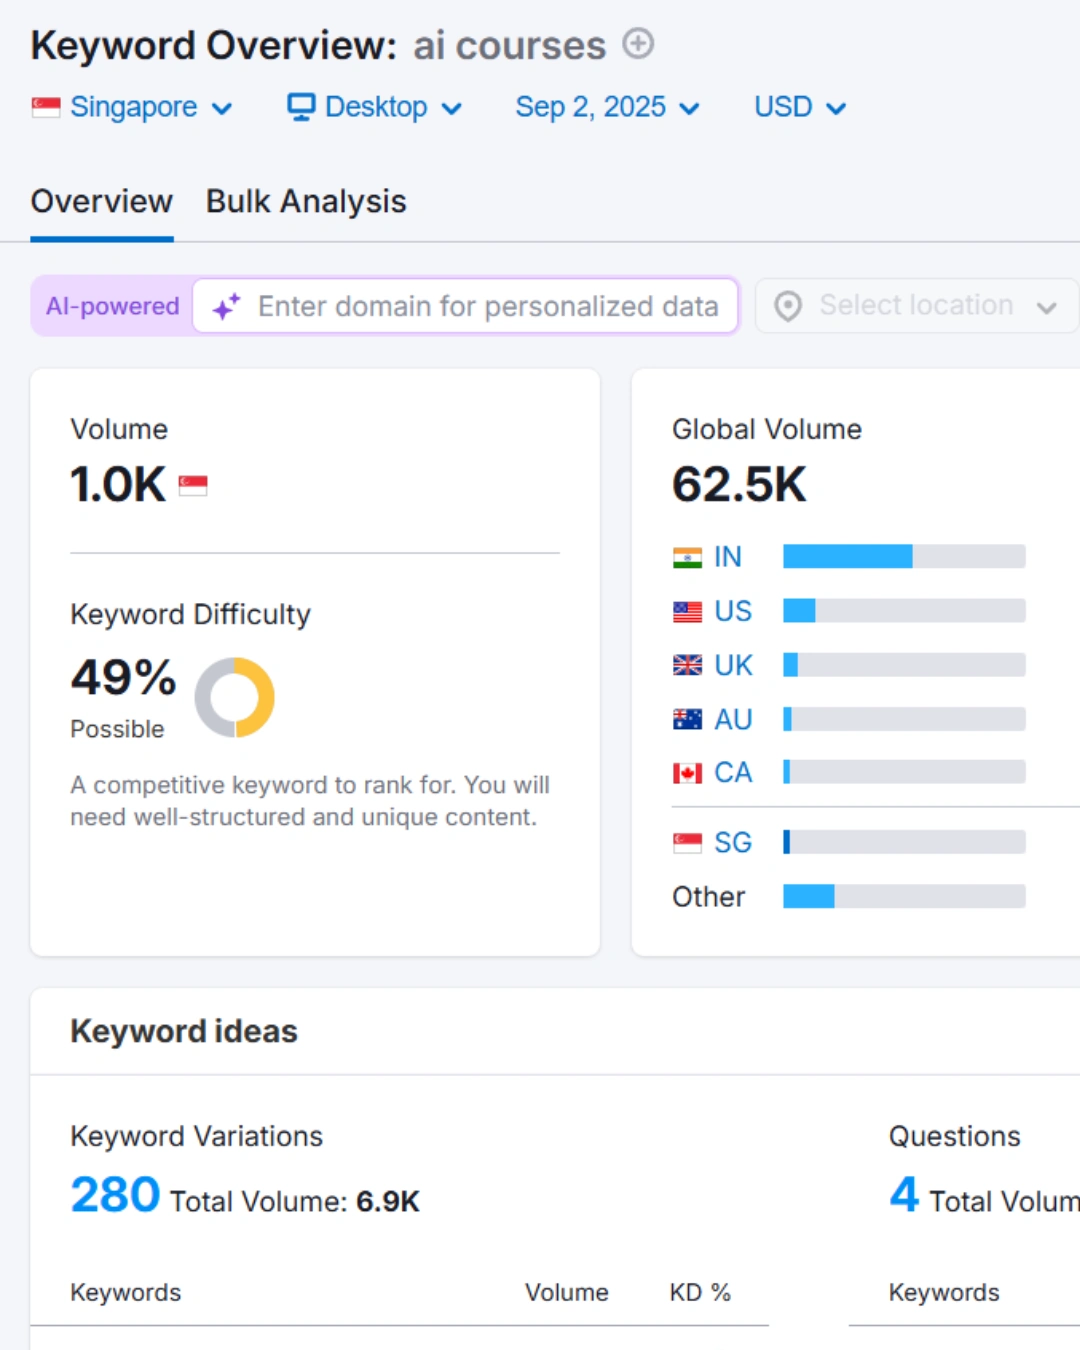The width and height of the screenshot is (1080, 1350).
Task: Click the Singapore flag next to Volume
Action: [x=193, y=486]
